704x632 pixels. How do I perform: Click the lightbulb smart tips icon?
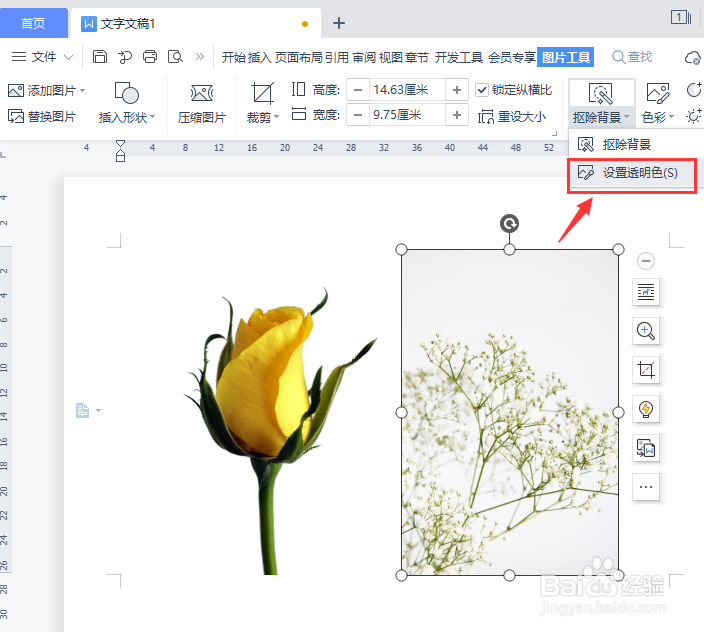pos(646,409)
